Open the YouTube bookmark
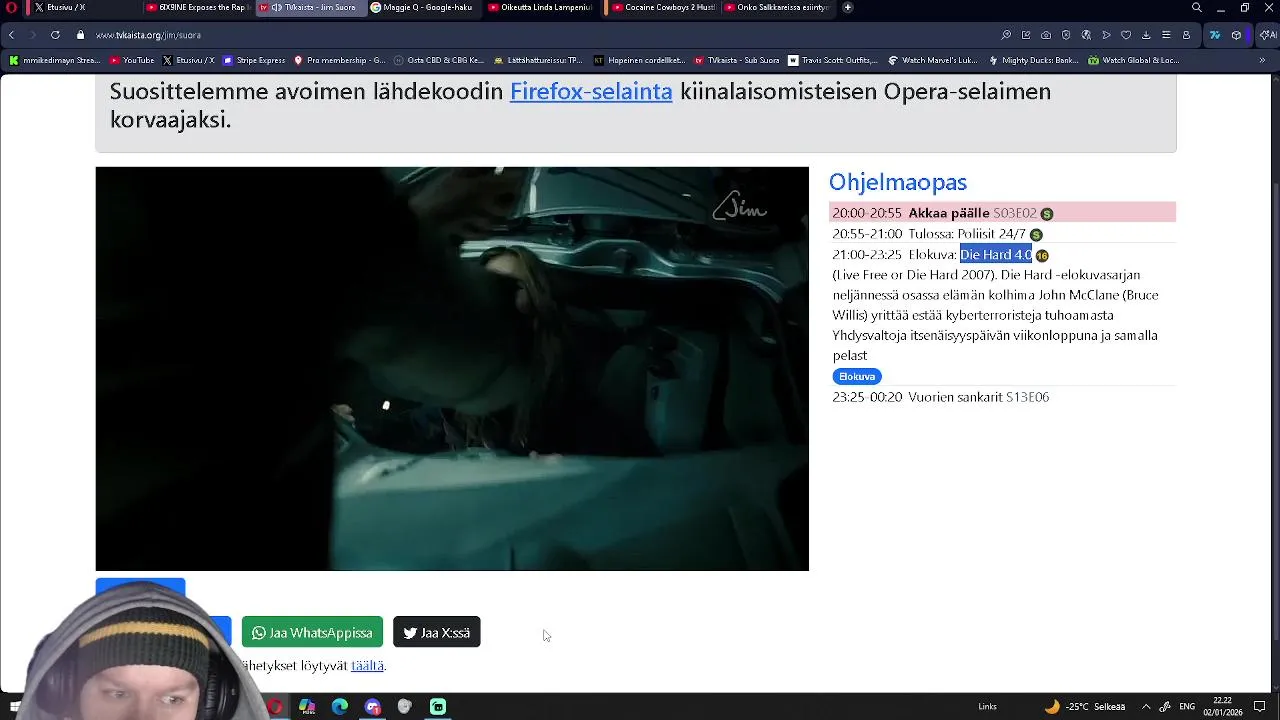Screen dimensions: 1280x720 132,60
